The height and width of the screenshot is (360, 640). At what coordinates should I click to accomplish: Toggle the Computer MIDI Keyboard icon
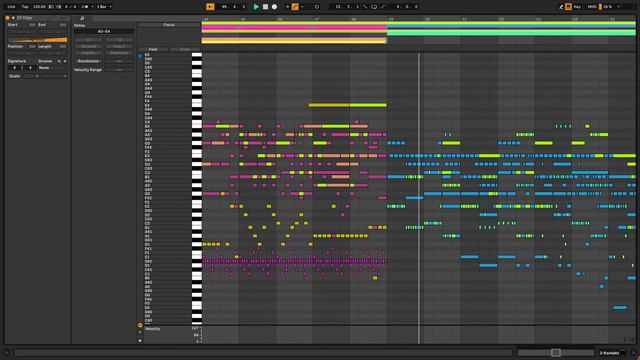pos(568,7)
